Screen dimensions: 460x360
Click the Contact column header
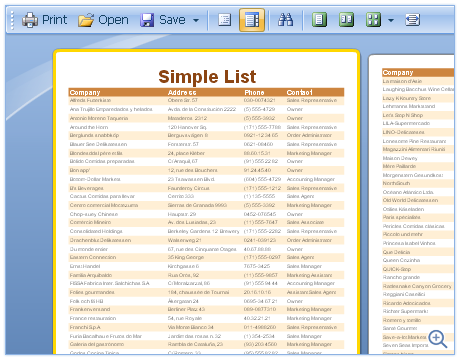(300, 92)
